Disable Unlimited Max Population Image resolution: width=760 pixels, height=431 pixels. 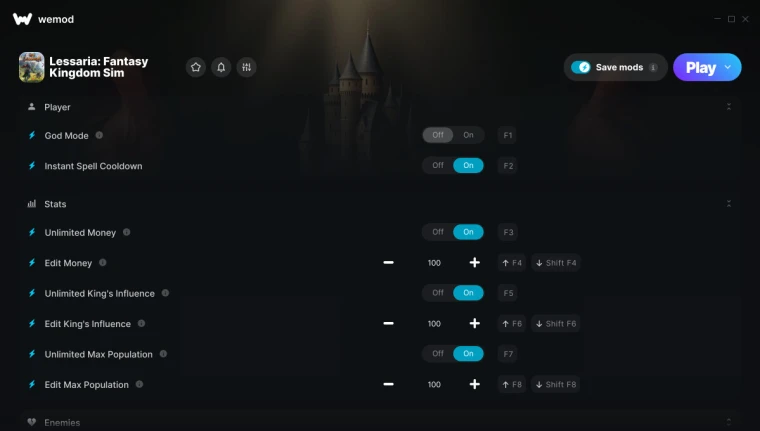coord(438,353)
